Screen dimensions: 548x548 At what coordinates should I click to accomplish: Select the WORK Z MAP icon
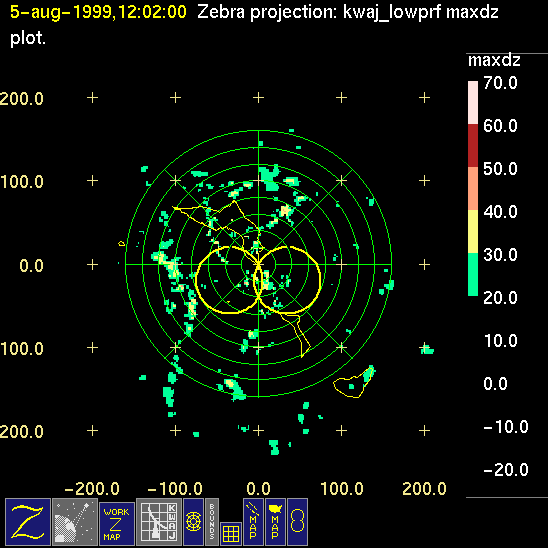(117, 524)
